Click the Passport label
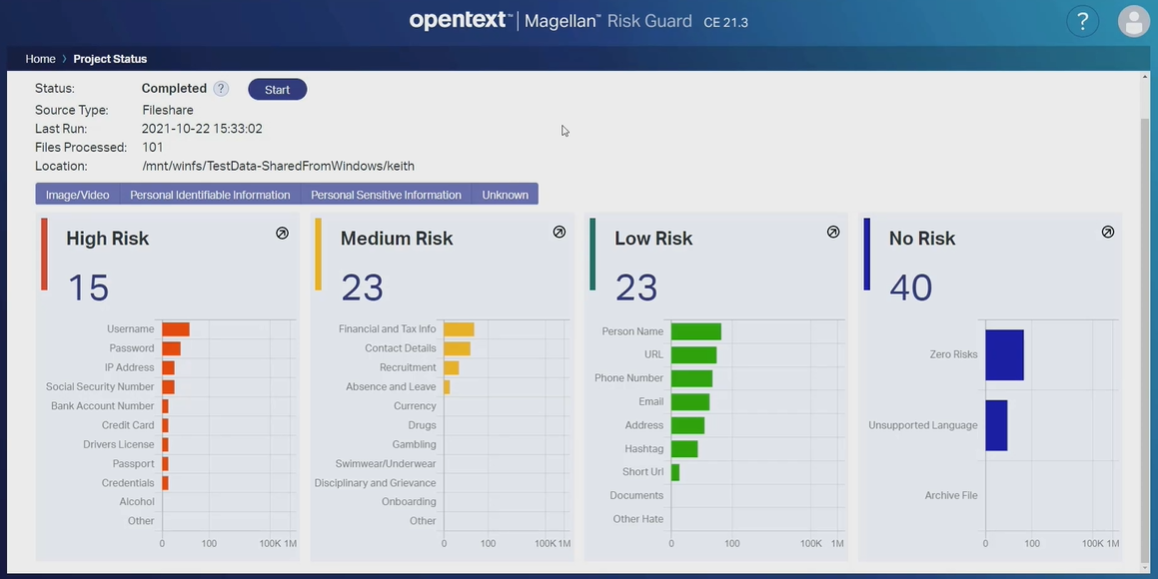Viewport: 1158px width, 579px height. point(134,464)
